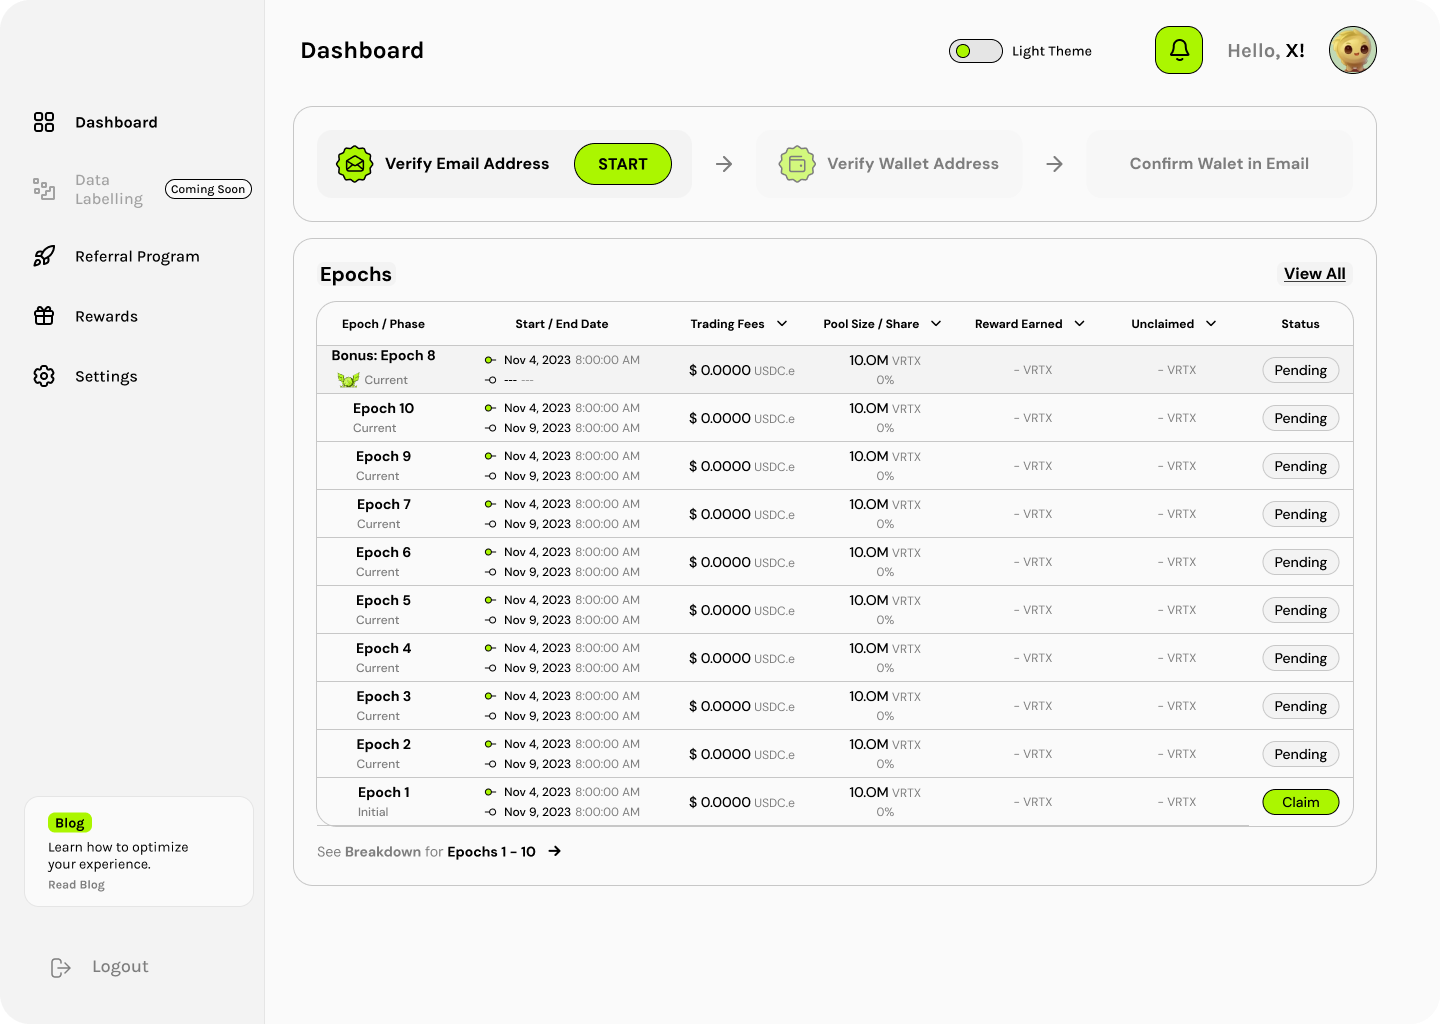Click the Verify Email envelope badge icon

click(354, 164)
